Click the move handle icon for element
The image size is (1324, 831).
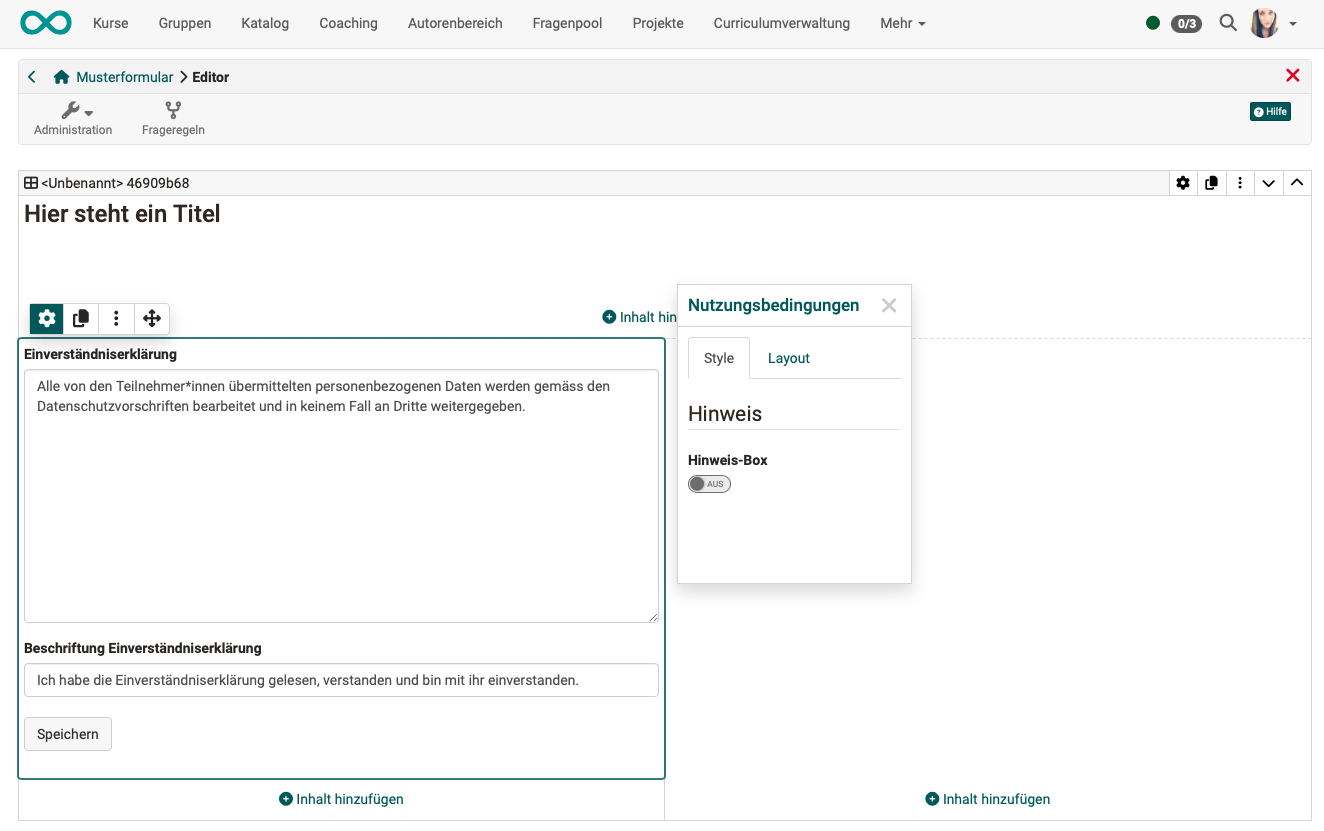(152, 318)
